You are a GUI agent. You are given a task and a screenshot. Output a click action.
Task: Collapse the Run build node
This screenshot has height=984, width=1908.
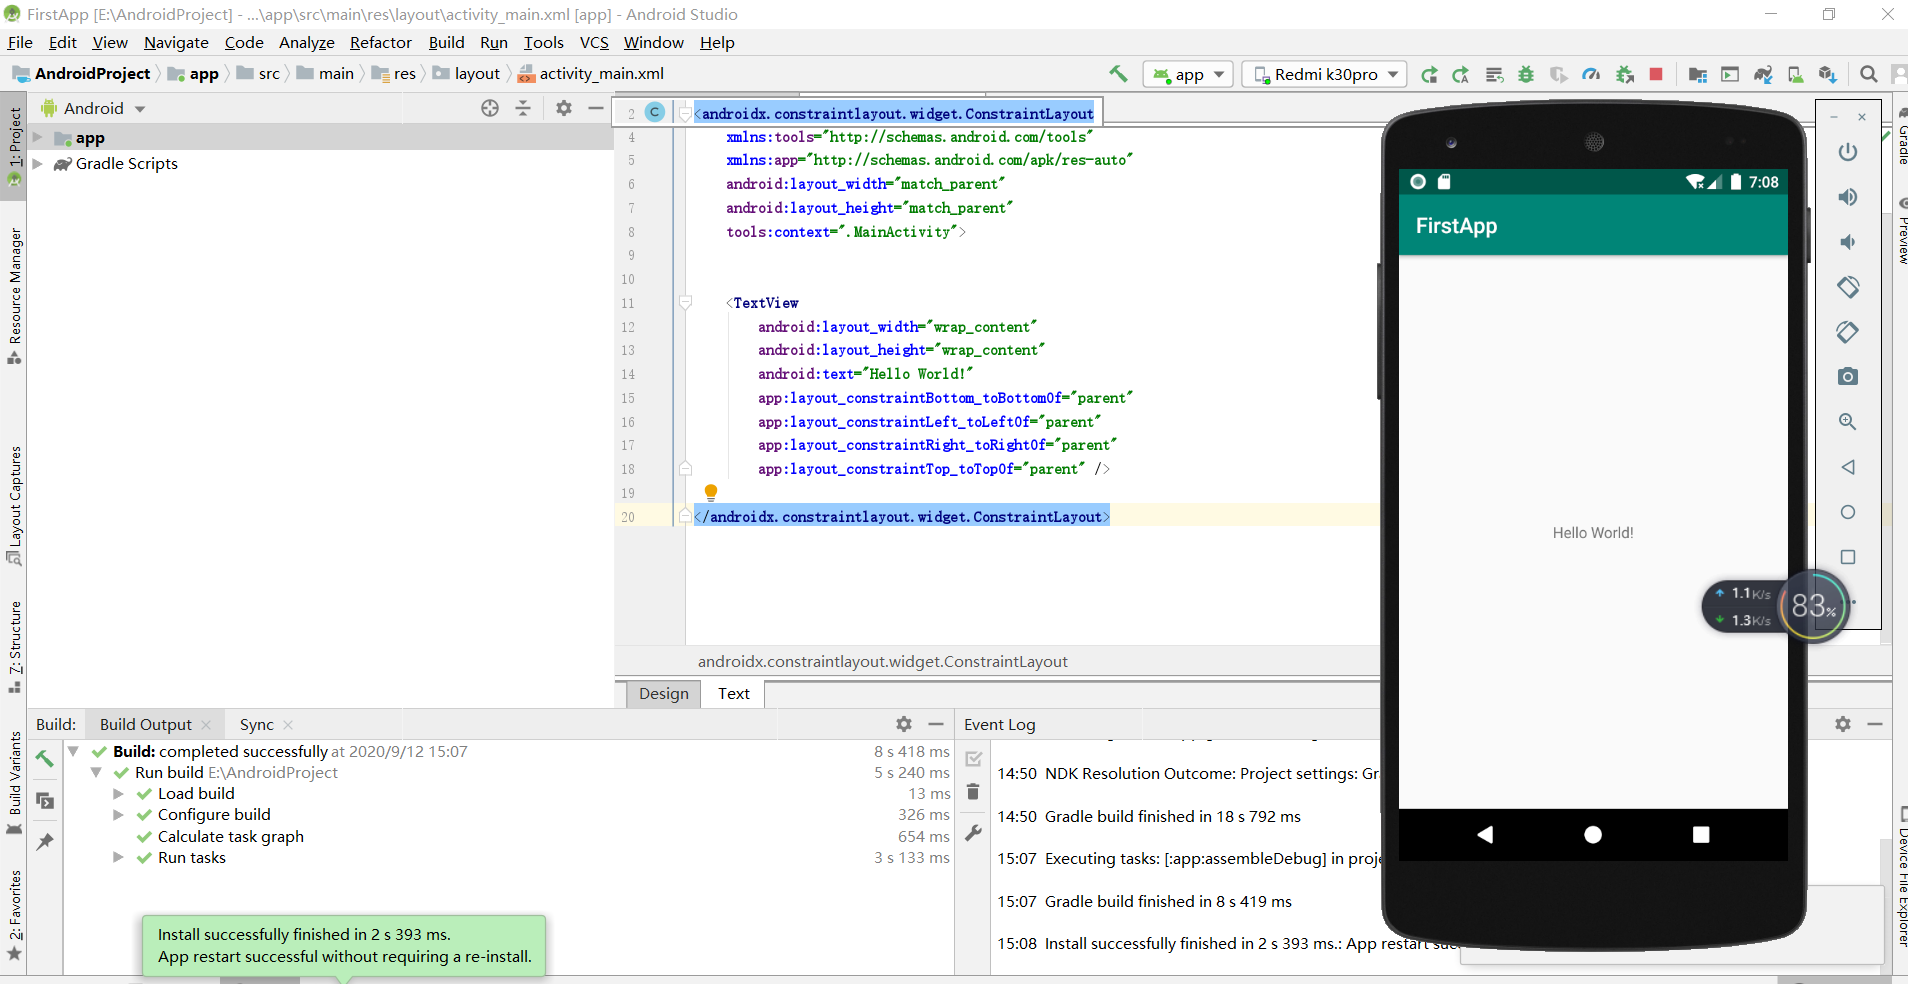click(x=96, y=772)
